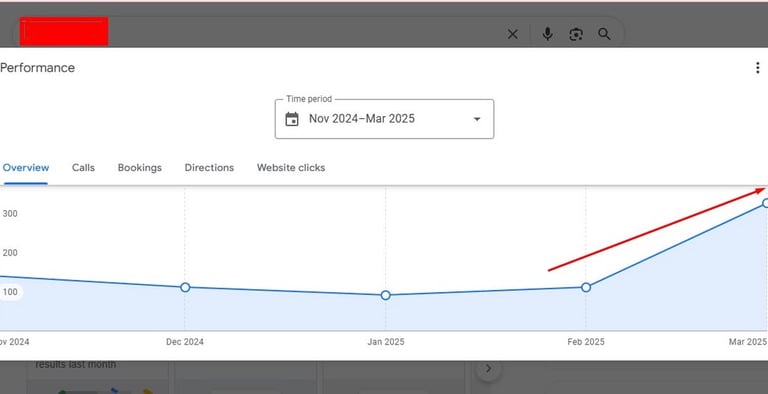
Task: Select the Jan 2025 data point
Action: pos(385,295)
